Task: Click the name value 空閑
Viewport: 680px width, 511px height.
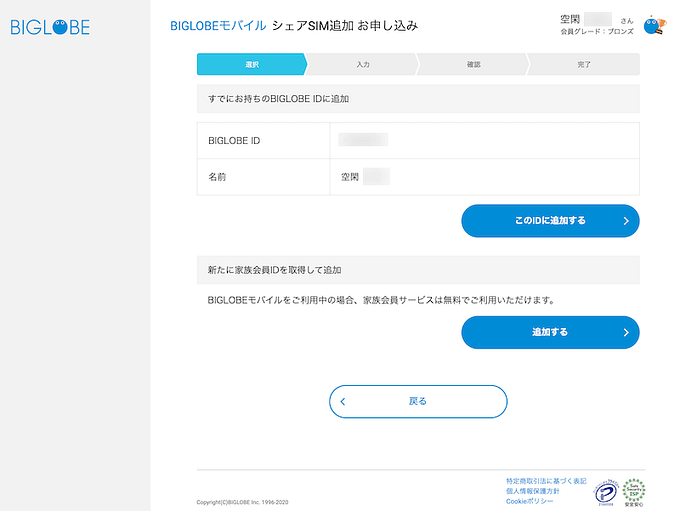Action: 350,177
